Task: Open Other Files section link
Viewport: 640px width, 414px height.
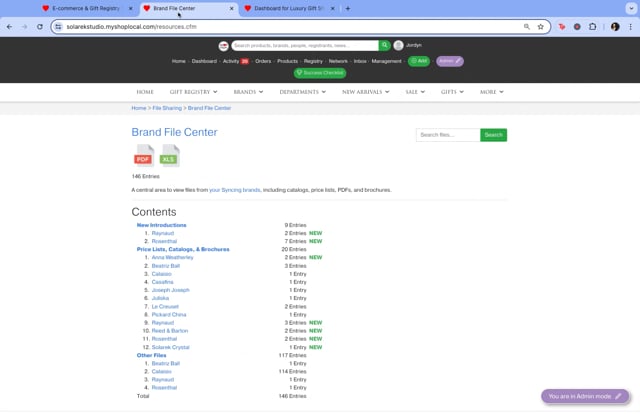Action: click(151, 355)
